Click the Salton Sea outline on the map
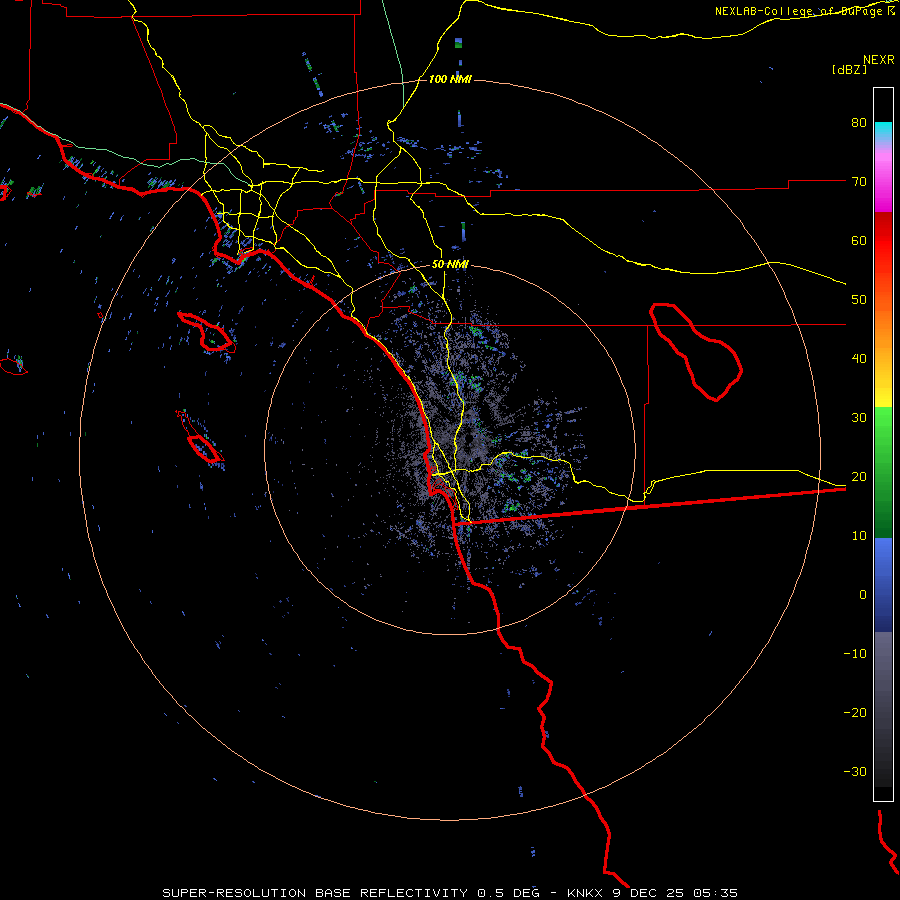 696,351
